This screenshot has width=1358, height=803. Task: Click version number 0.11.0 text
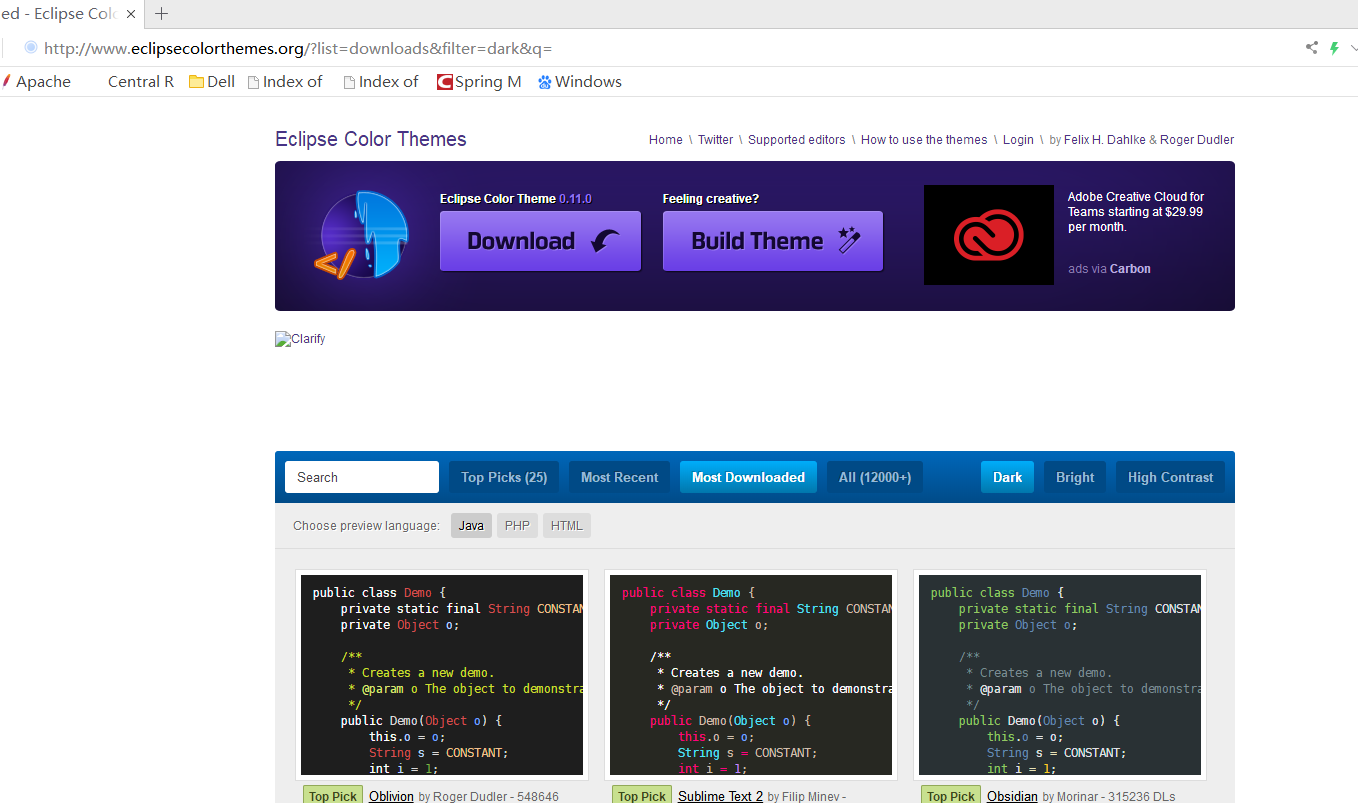click(x=575, y=199)
